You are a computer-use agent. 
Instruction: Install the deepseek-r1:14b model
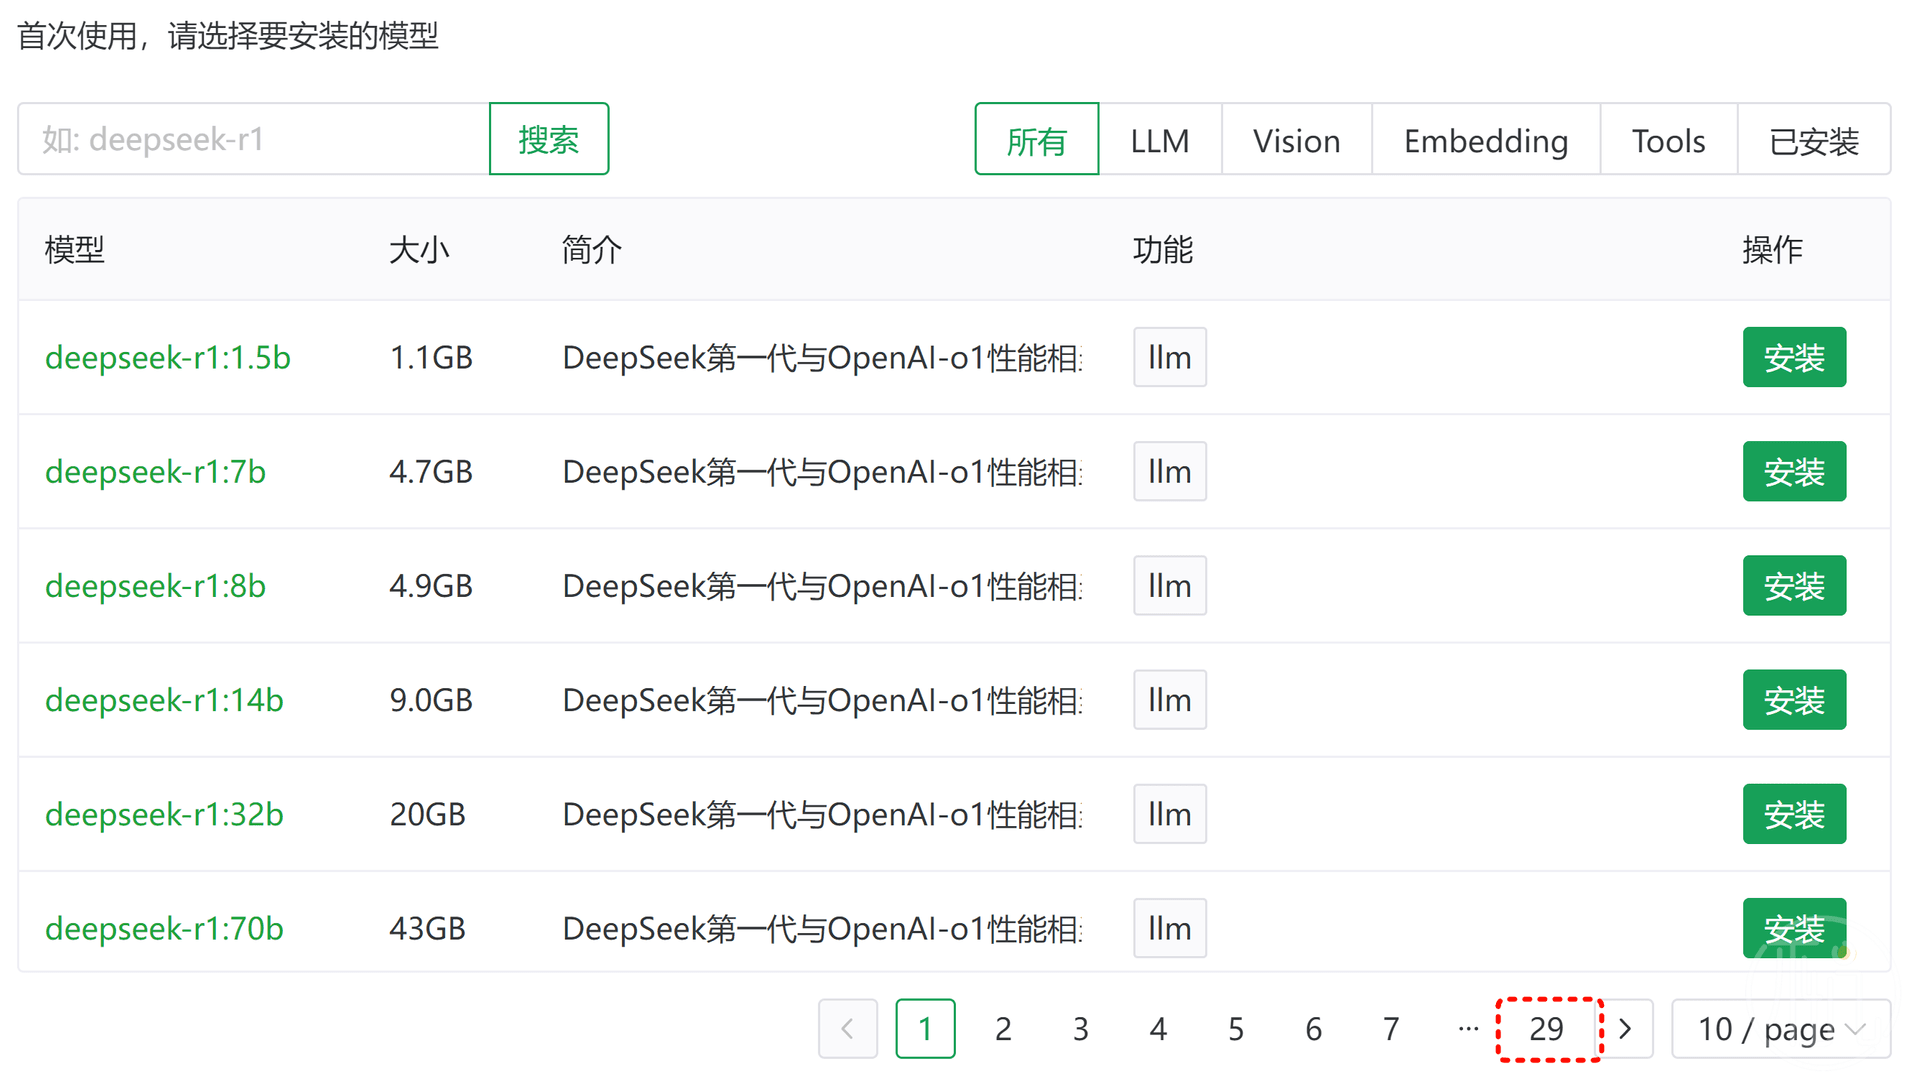point(1794,700)
